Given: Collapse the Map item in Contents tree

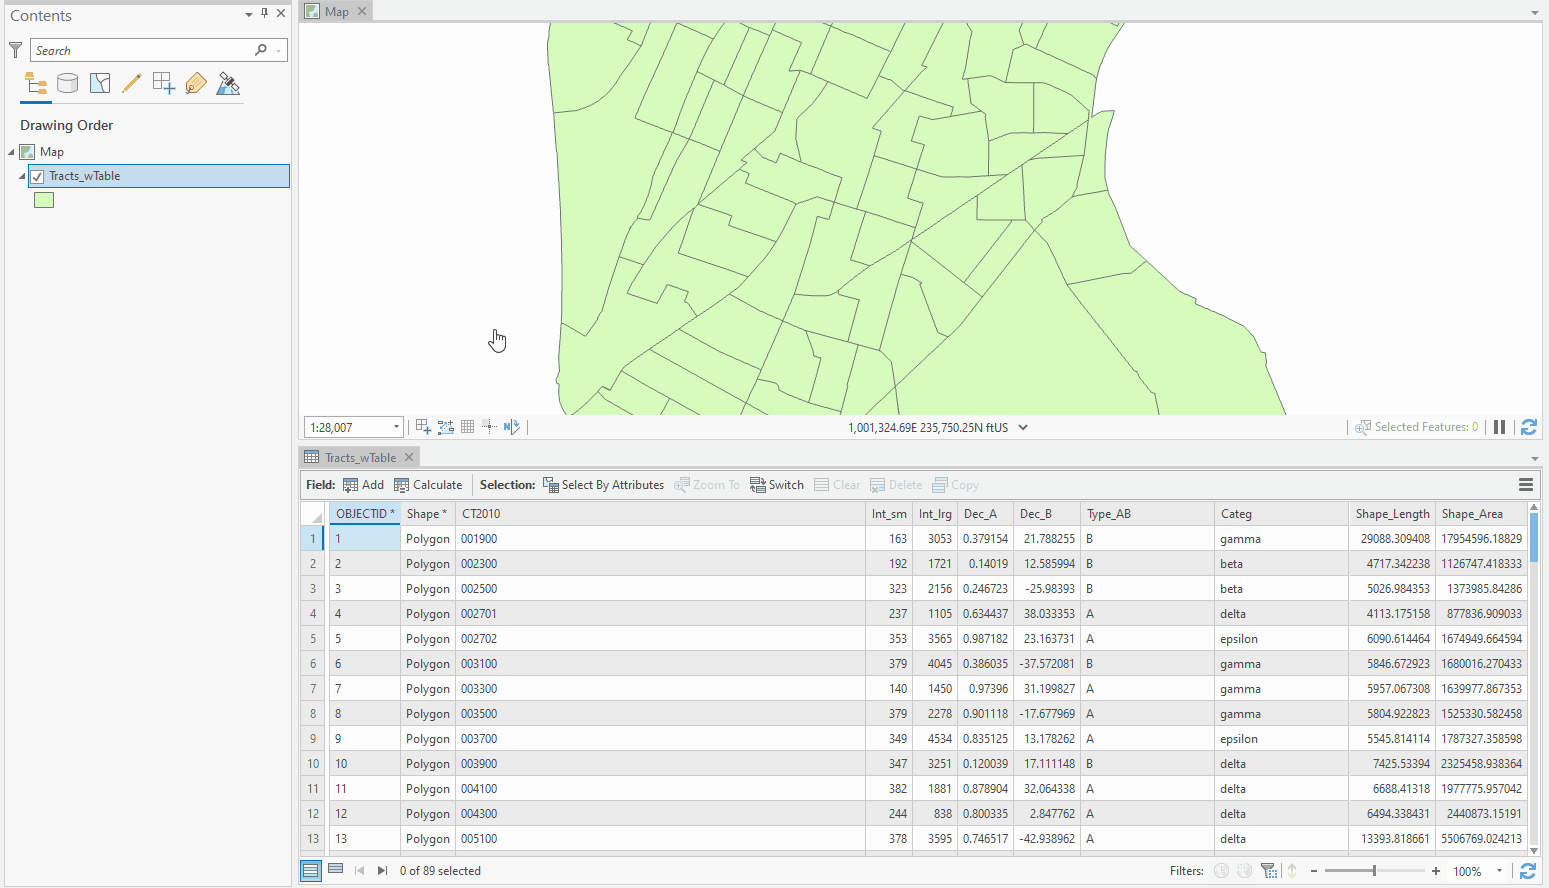Looking at the screenshot, I should 12,151.
